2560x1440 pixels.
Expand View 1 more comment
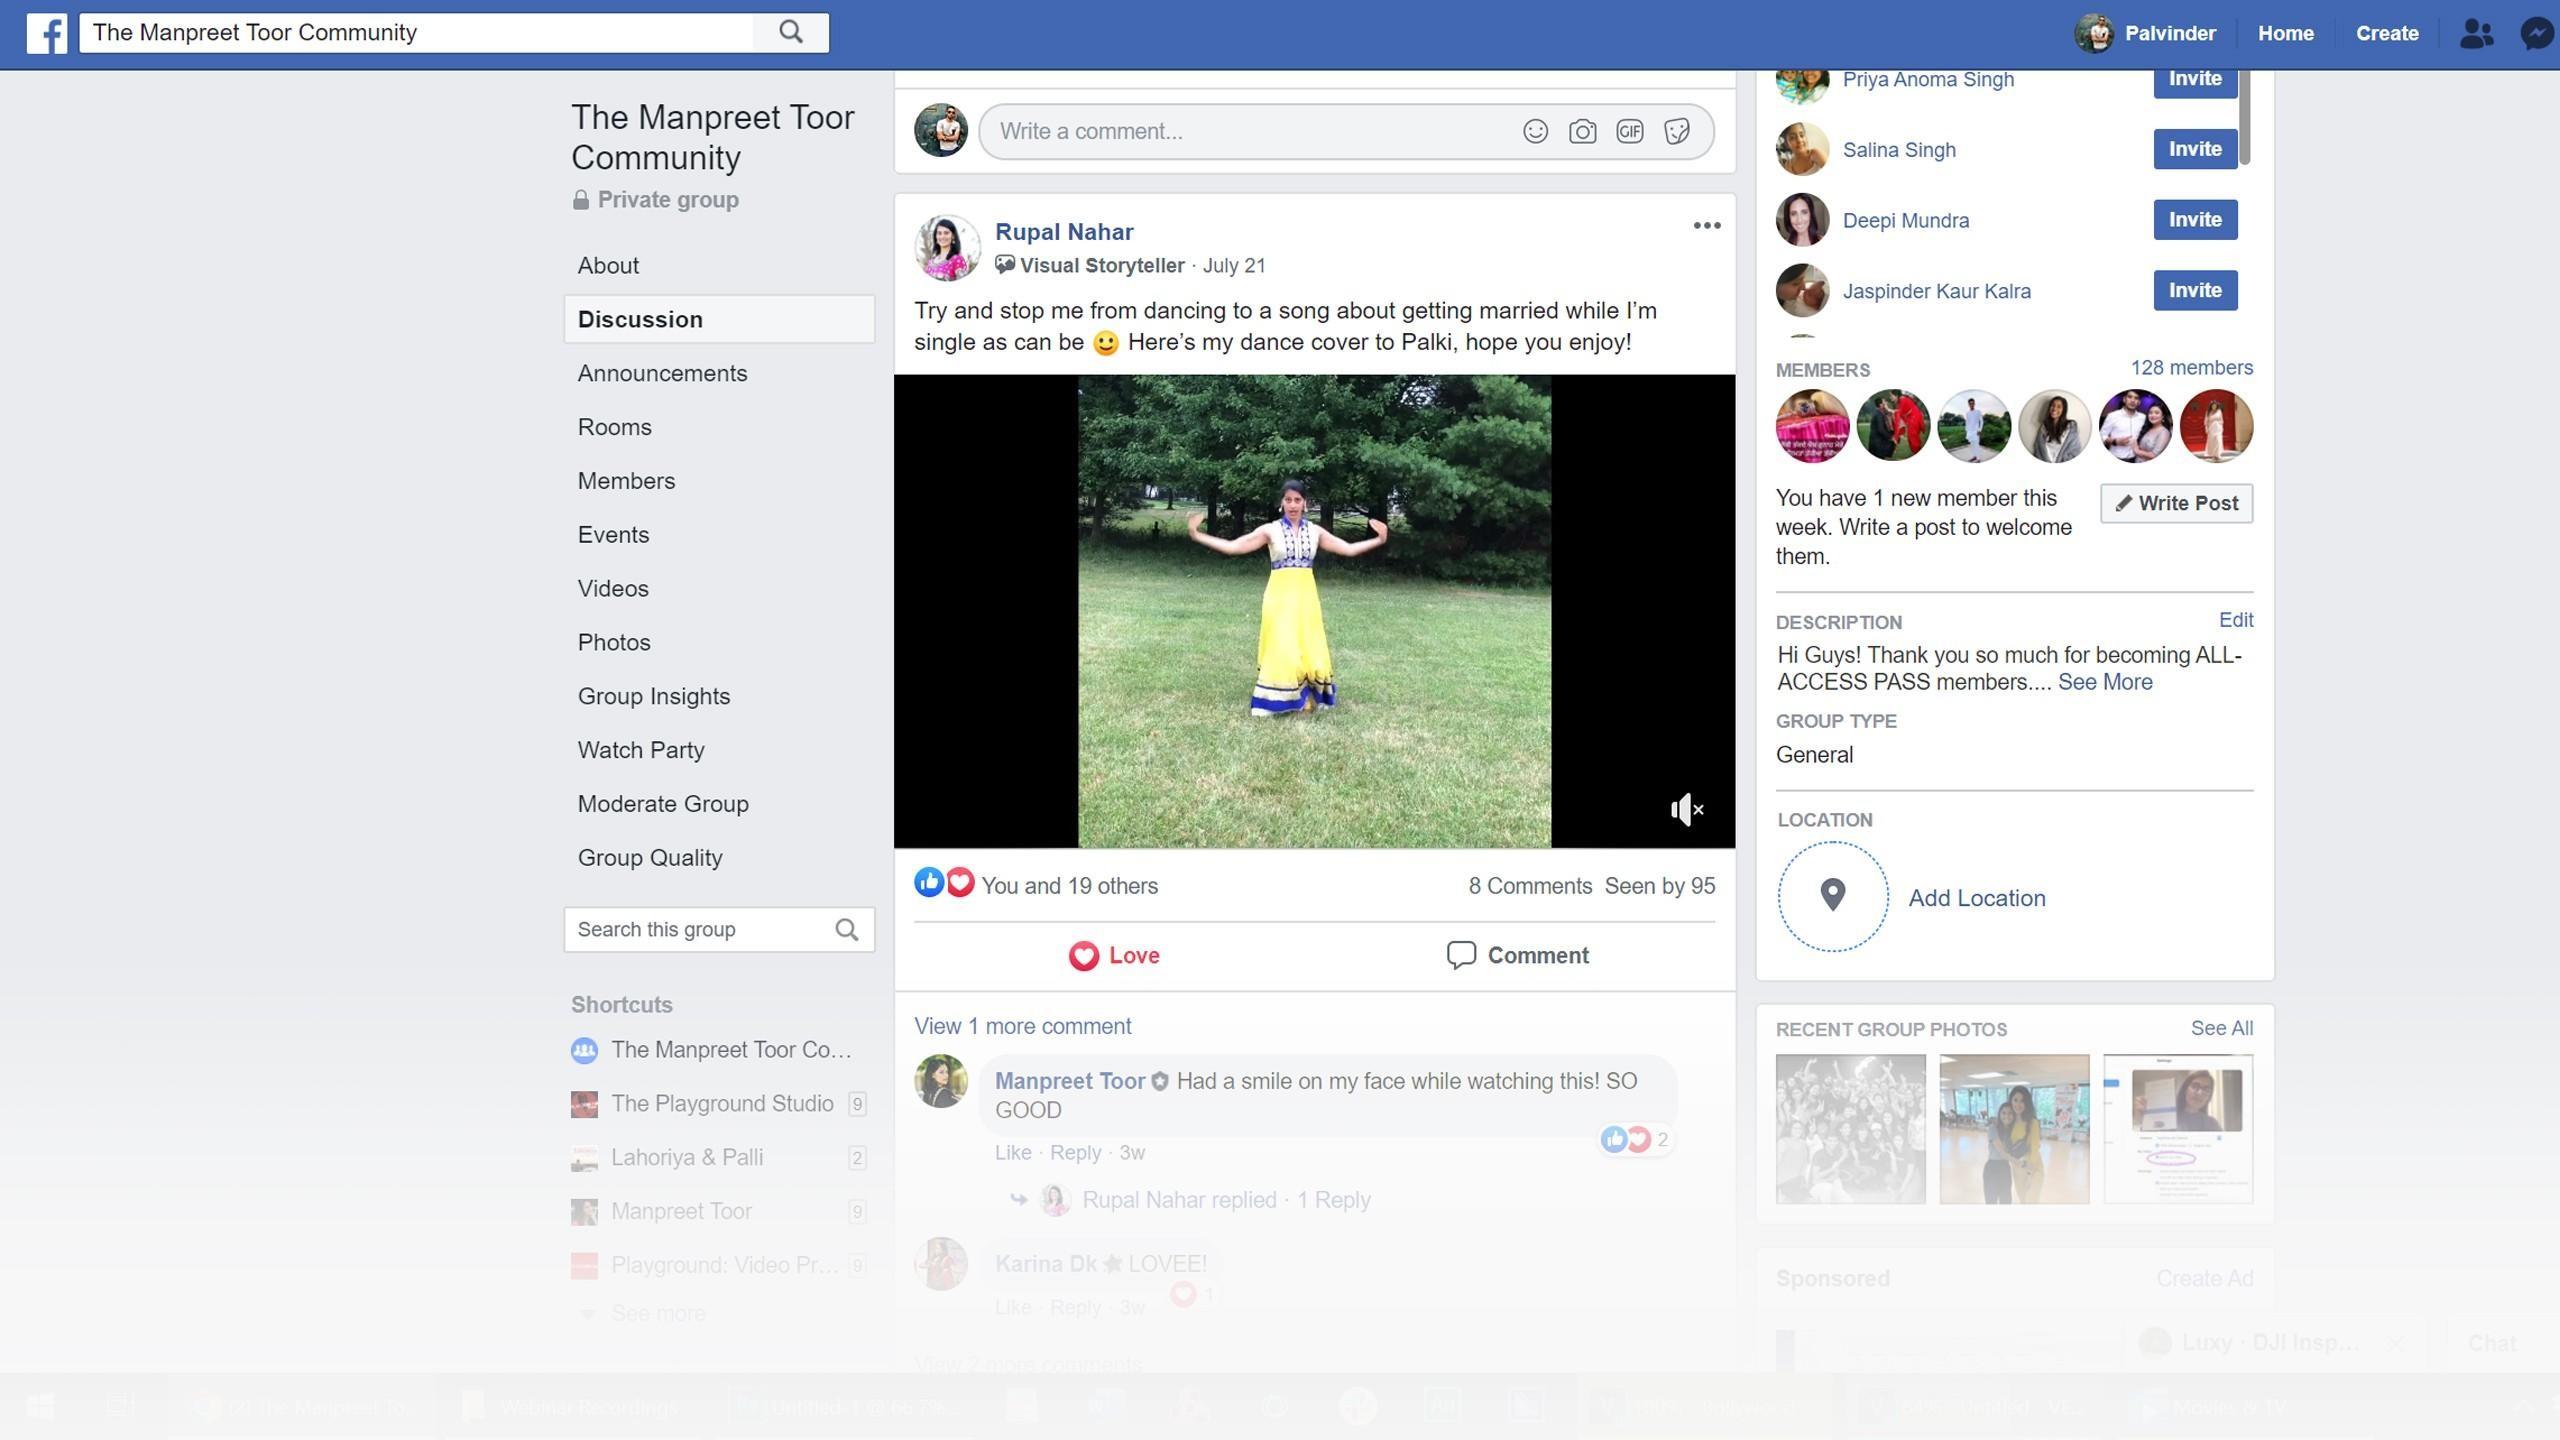[x=1022, y=1026]
